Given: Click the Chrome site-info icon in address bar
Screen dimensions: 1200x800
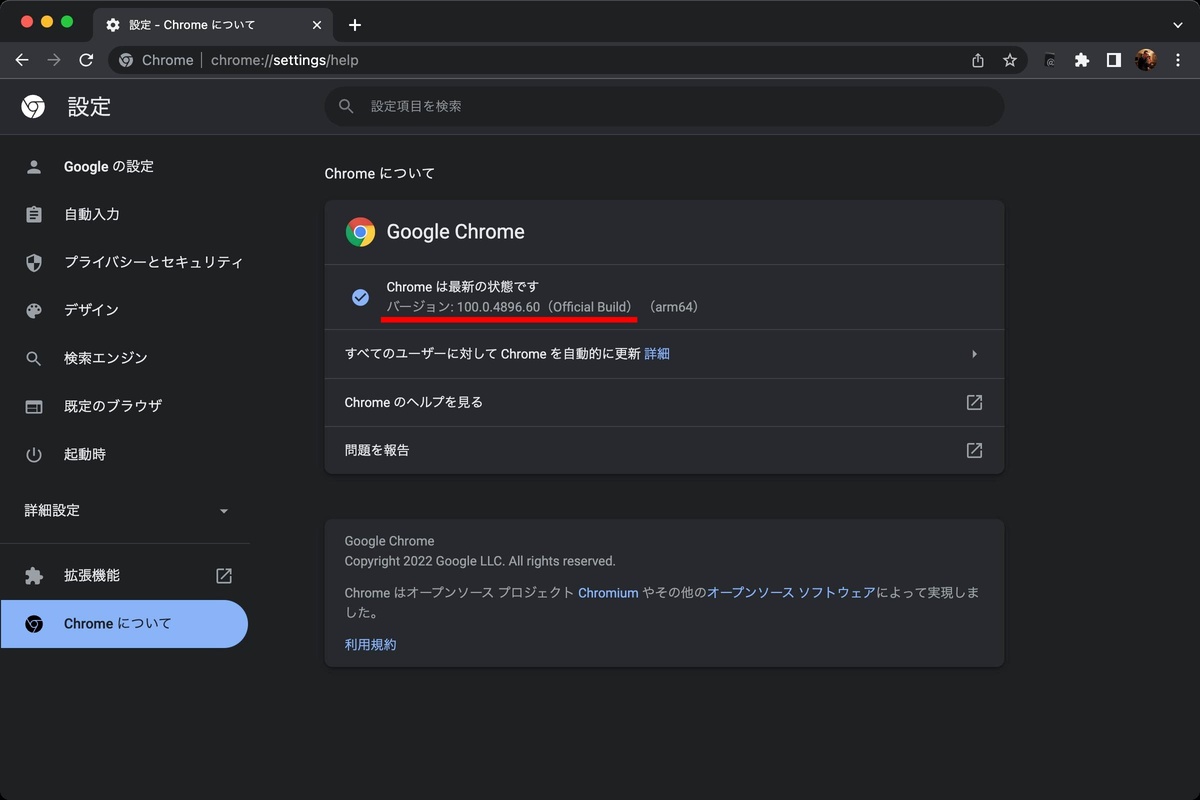Looking at the screenshot, I should coord(126,60).
